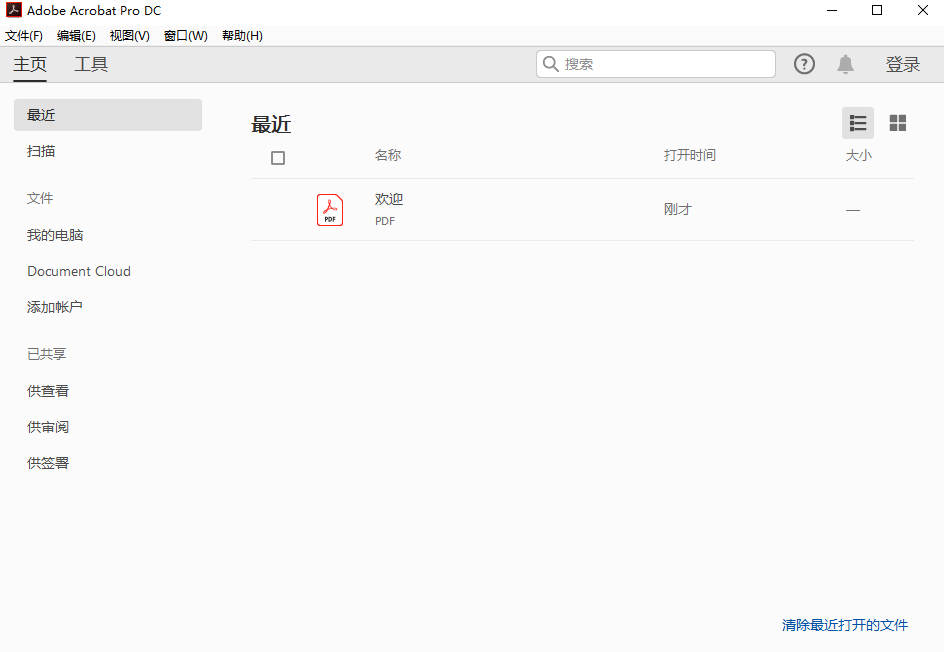Click the Adobe Acrobat logo in title bar

[13, 10]
